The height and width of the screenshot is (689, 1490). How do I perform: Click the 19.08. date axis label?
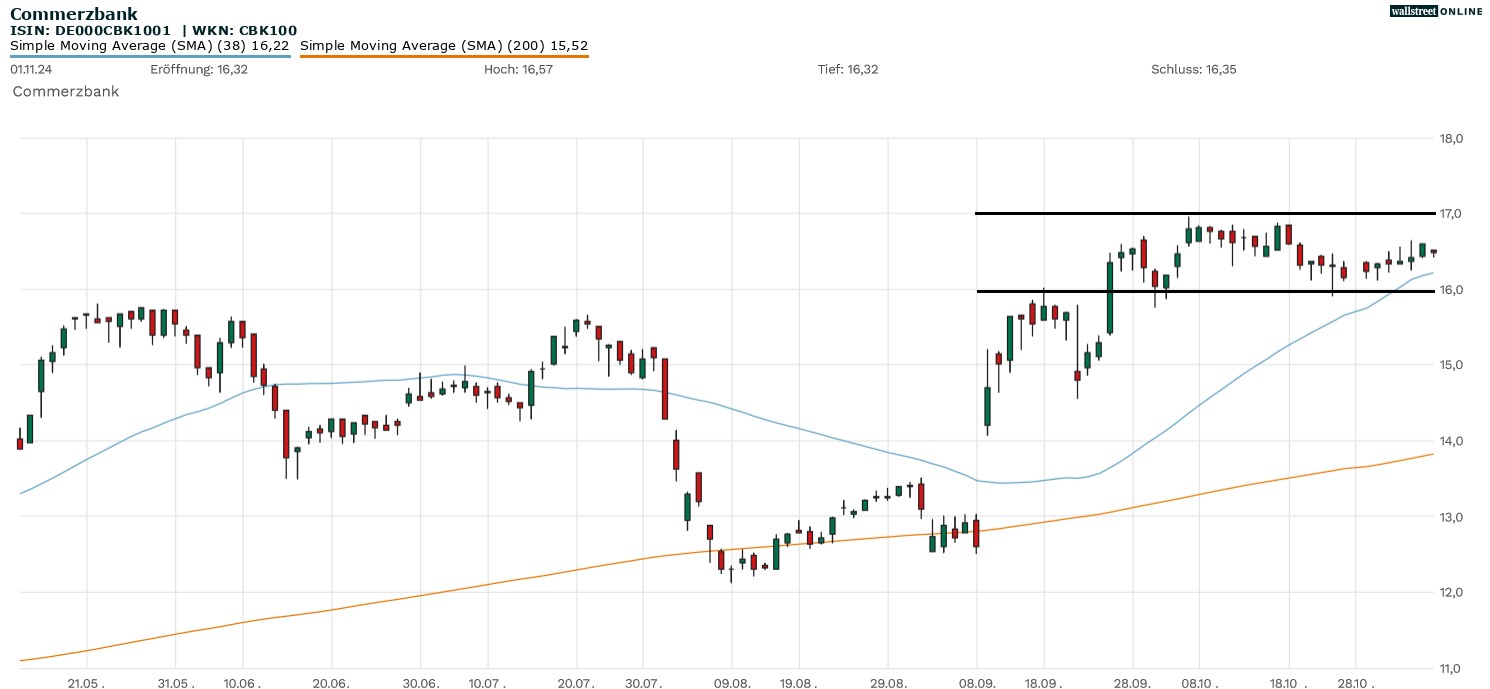tap(798, 684)
